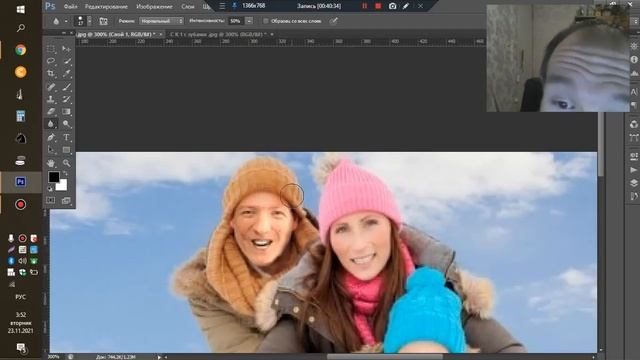Screen dimensions: 640x360
Task: Open the Windows Start menu
Action: coord(20,9)
